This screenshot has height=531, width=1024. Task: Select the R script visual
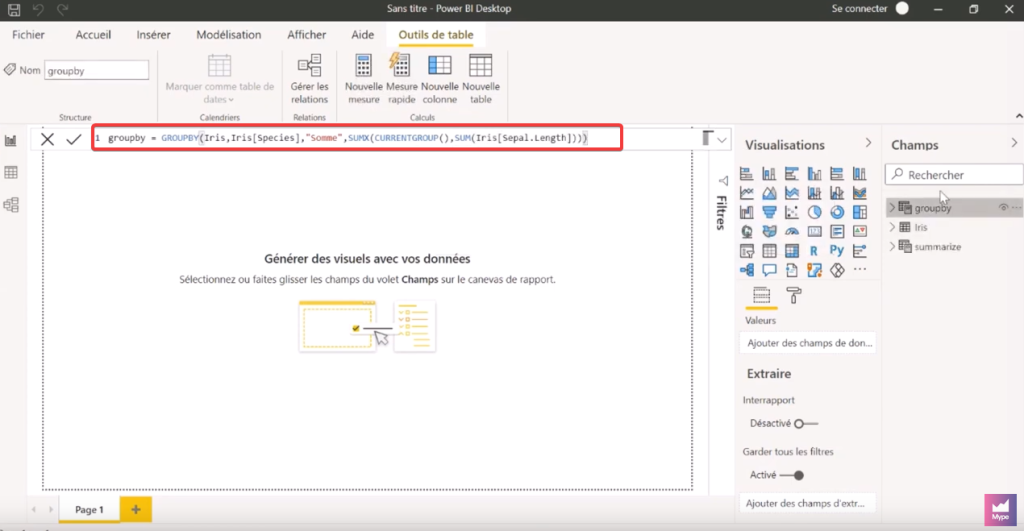click(x=814, y=251)
